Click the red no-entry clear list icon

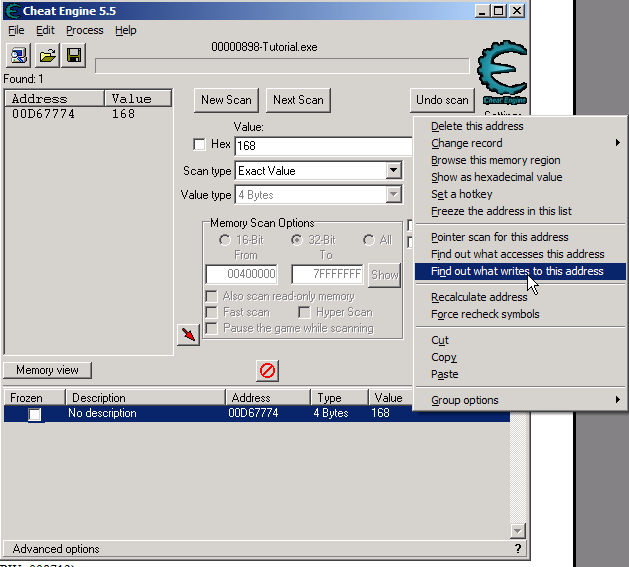coord(267,370)
